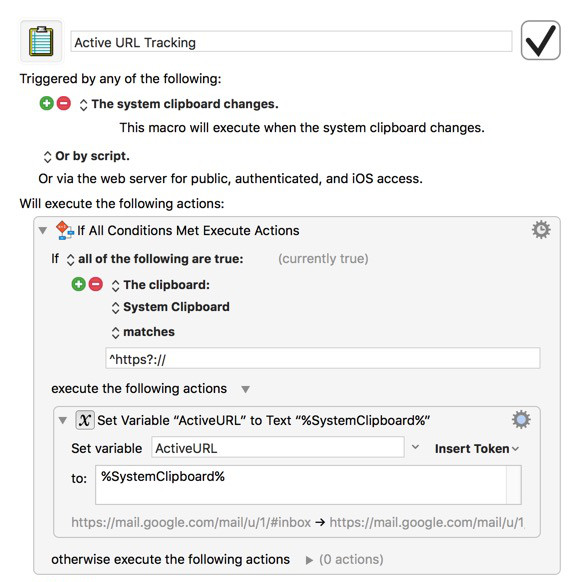Screen dimensions: 572x582
Task: Collapse the If All Conditions Met action
Action: 43,230
